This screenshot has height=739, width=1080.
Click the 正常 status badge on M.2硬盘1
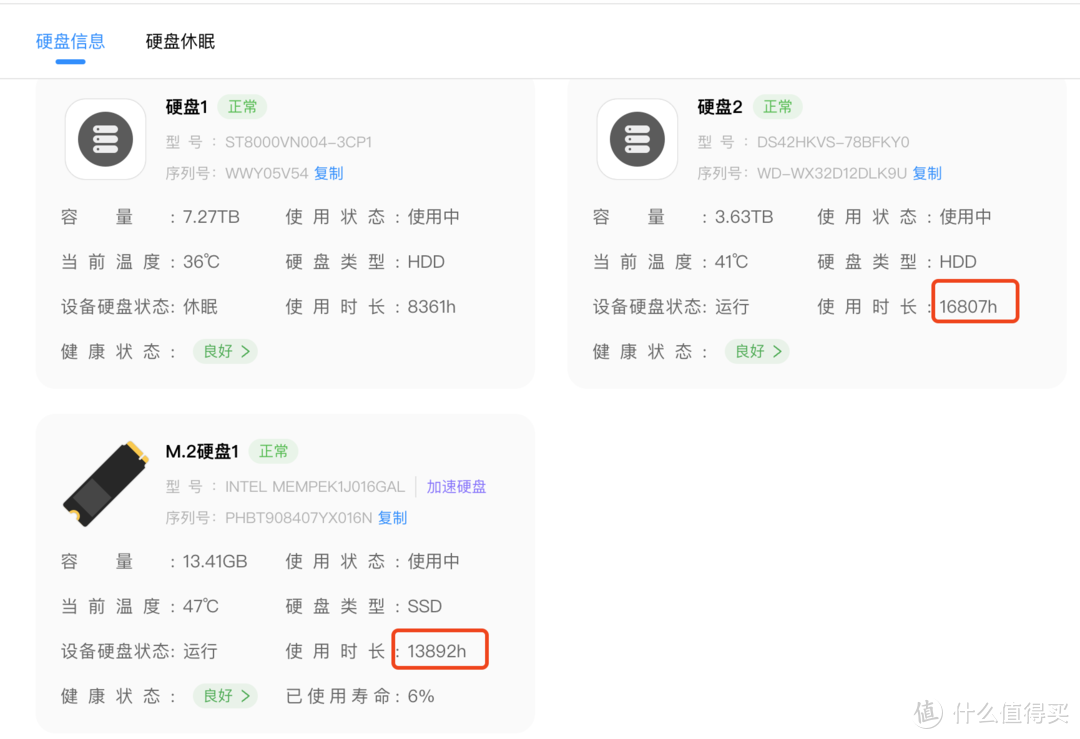coord(273,451)
